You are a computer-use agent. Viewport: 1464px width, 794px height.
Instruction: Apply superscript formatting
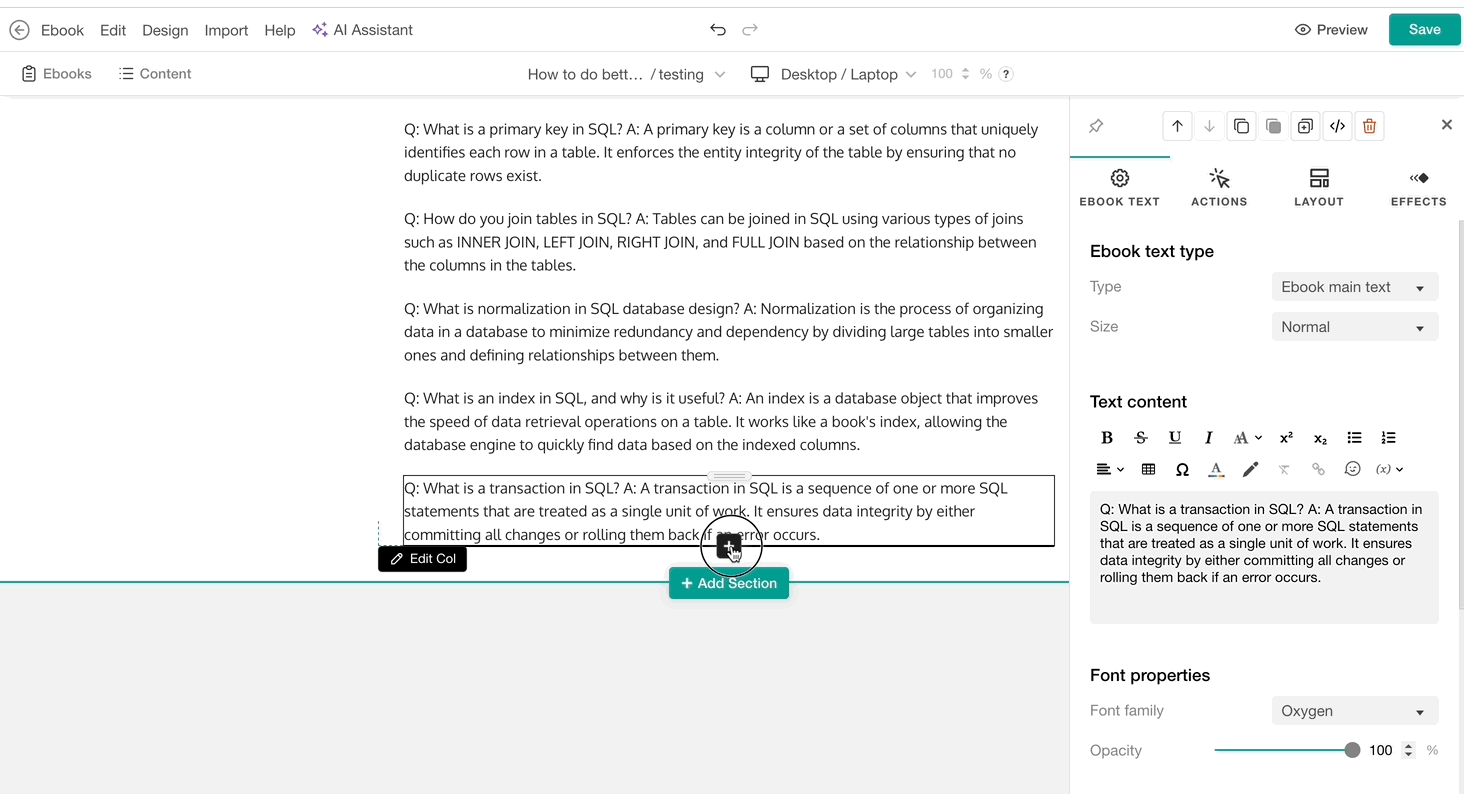tap(1286, 438)
